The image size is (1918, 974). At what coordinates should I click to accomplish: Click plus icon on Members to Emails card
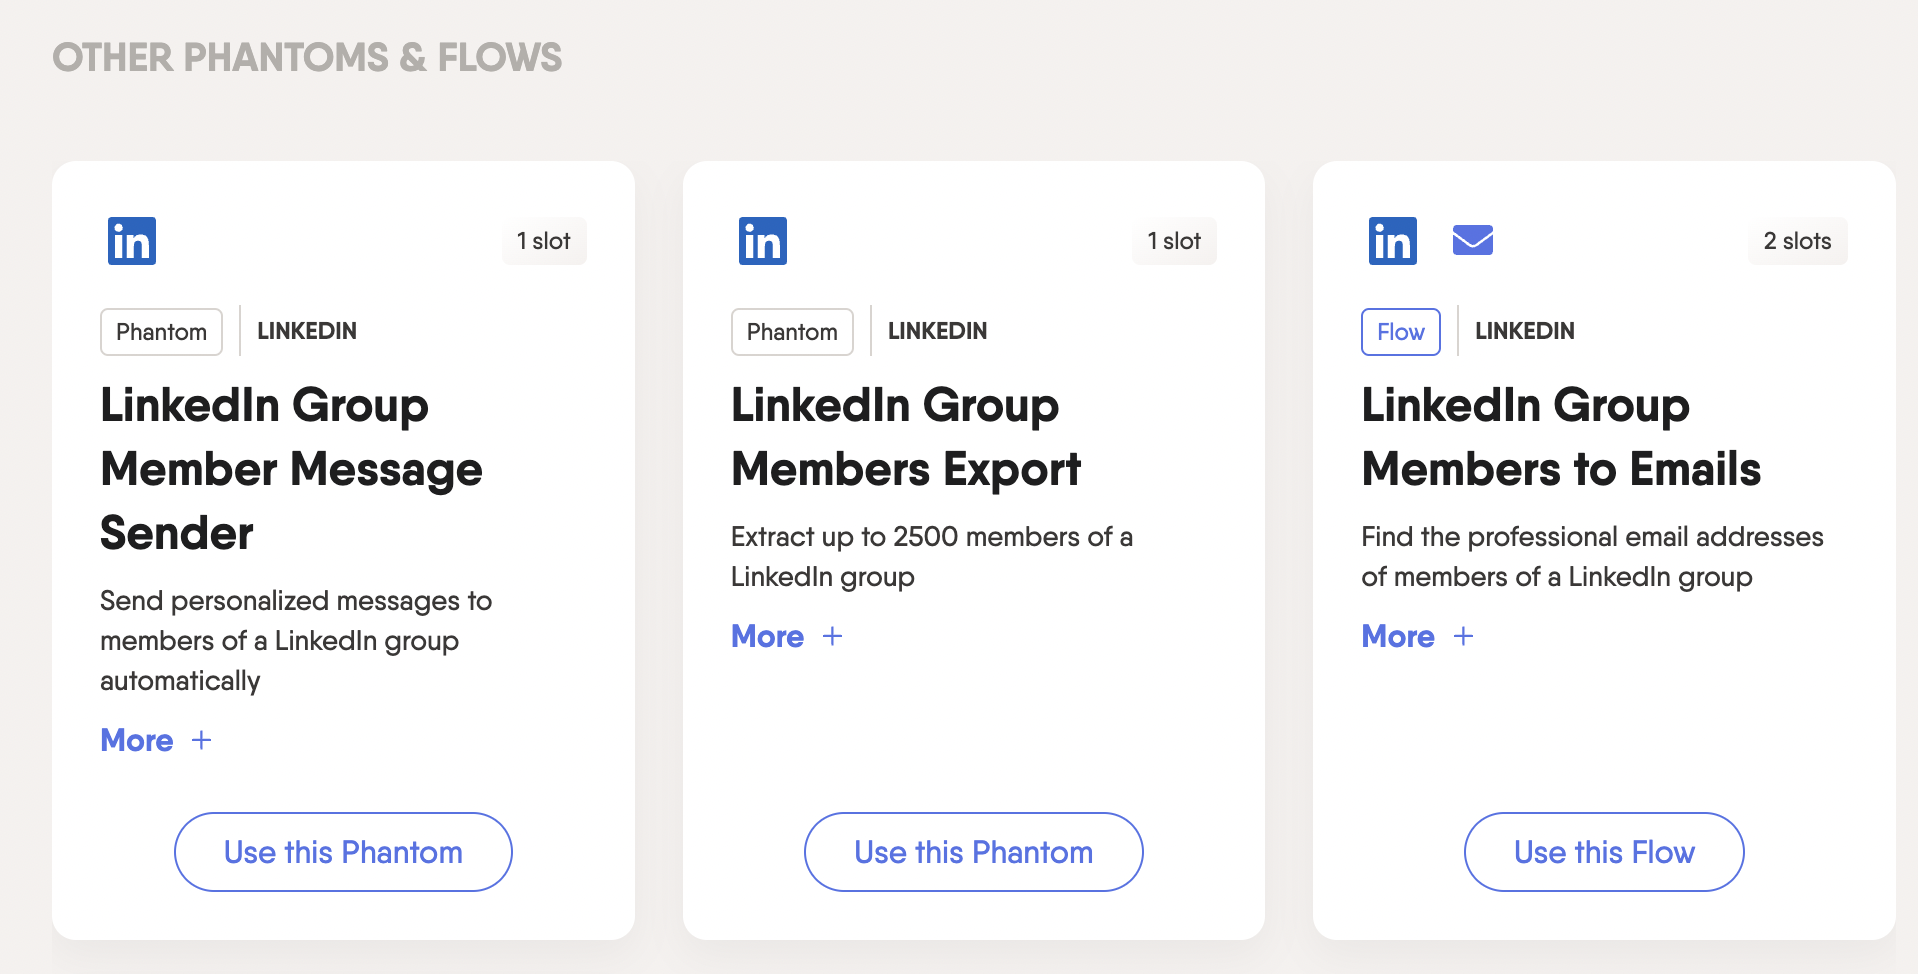[1463, 636]
